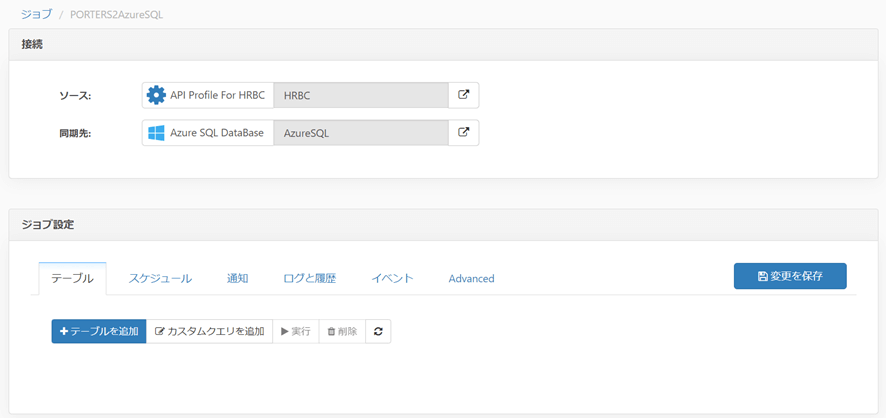Viewport: 886px width, 418px height.
Task: Click the HRBC source connection field
Action: pyautogui.click(x=360, y=95)
